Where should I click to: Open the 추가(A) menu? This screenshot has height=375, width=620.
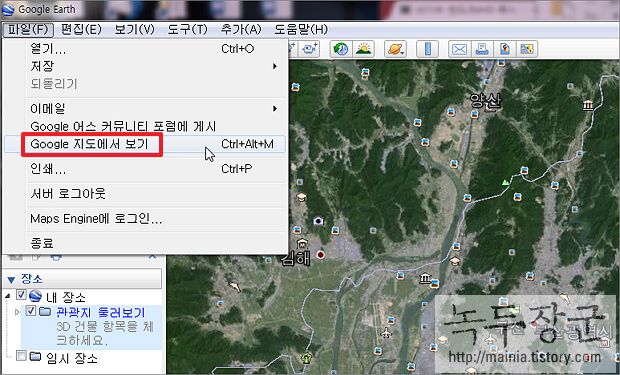(241, 30)
